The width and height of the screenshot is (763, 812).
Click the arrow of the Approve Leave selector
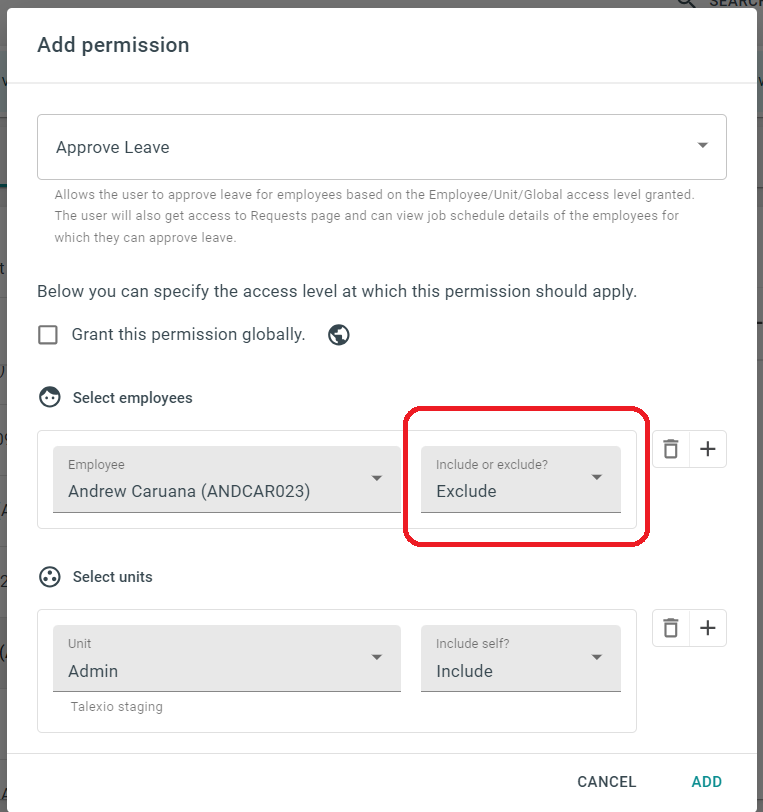[x=702, y=146]
